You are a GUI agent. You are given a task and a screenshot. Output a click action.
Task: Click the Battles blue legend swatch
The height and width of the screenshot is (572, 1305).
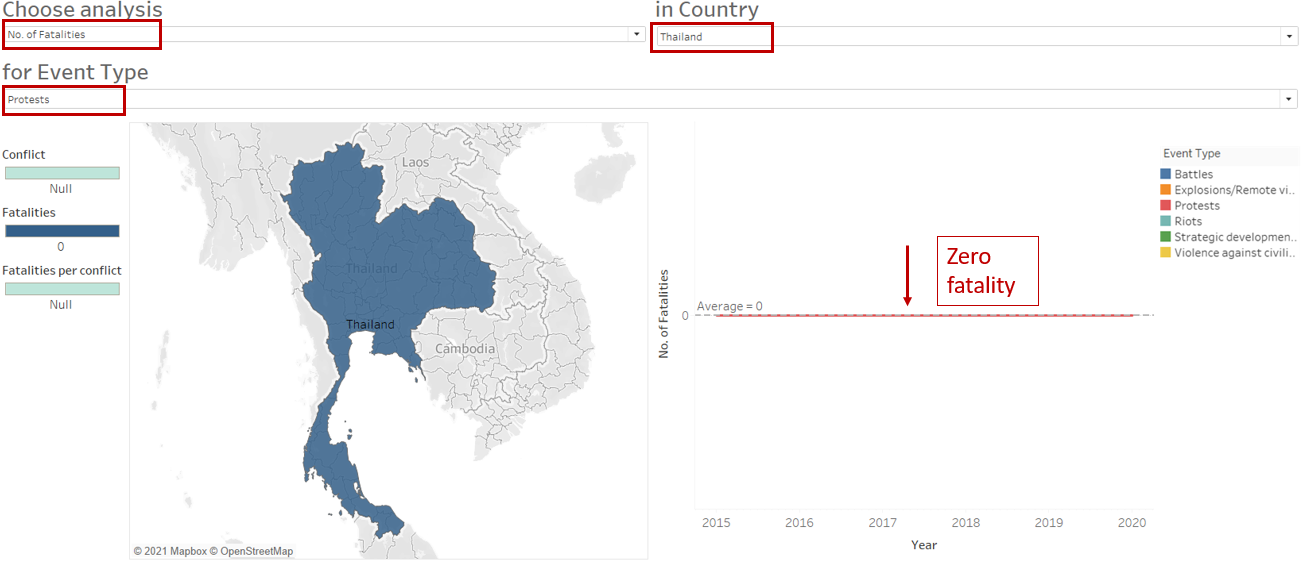click(1166, 174)
